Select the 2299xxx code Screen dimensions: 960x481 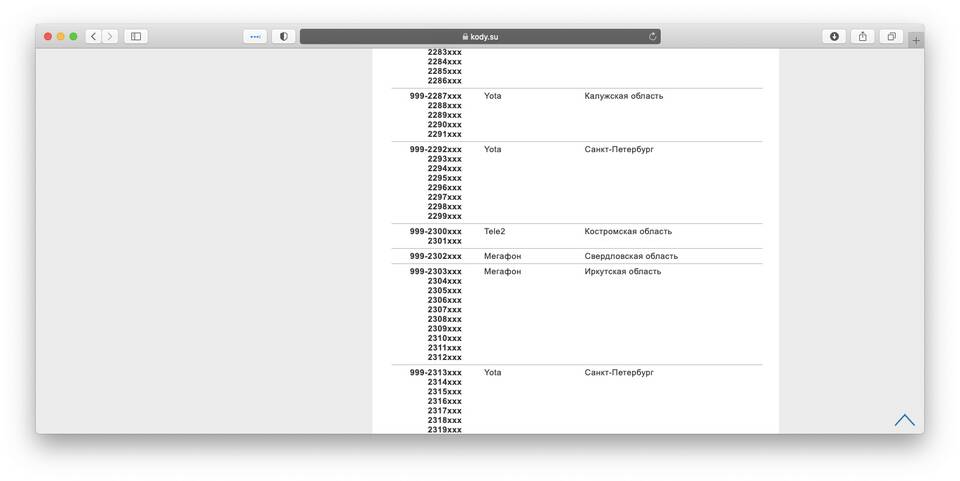(x=444, y=216)
